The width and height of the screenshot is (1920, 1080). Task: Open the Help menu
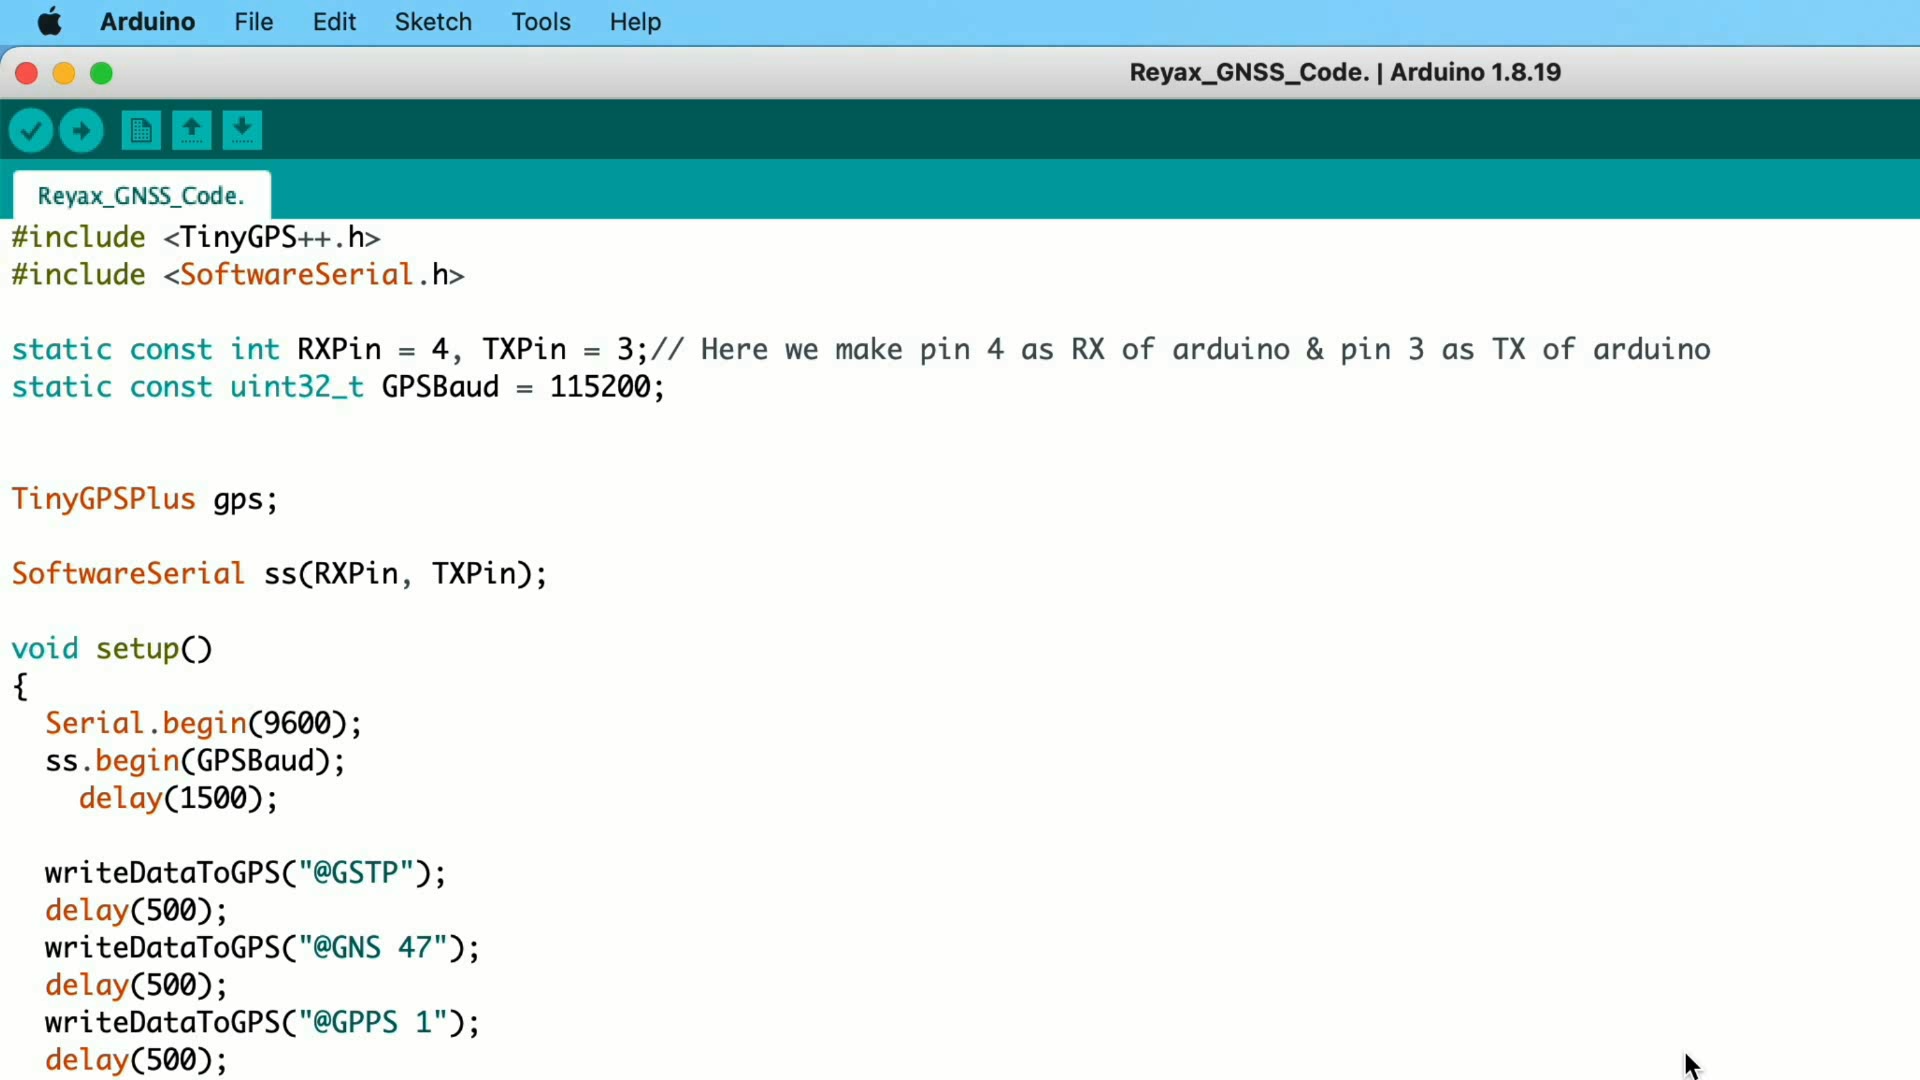[x=636, y=22]
